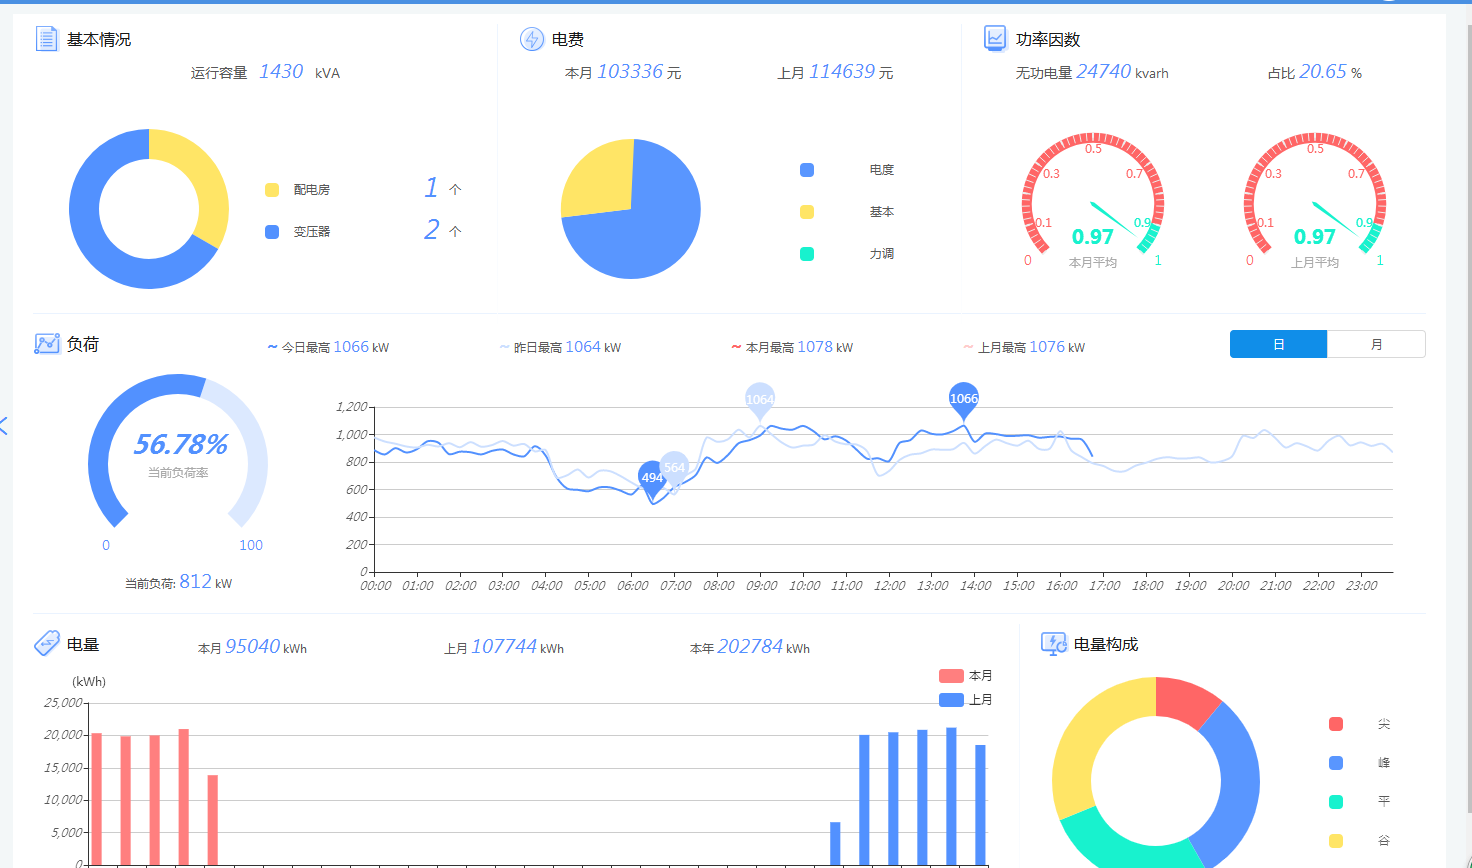
Task: Click the 电费 lightning bolt icon
Action: pyautogui.click(x=532, y=39)
